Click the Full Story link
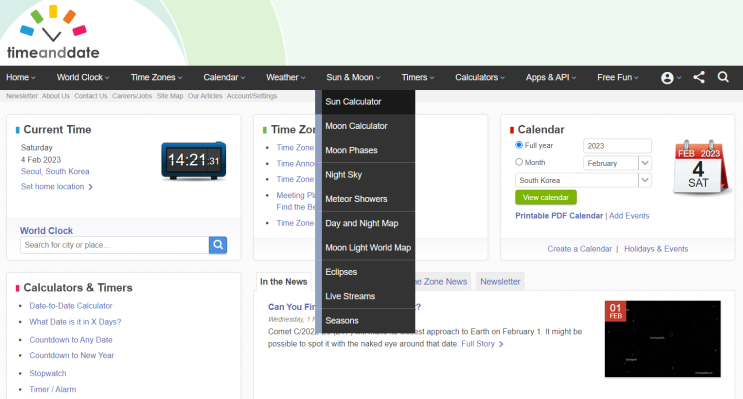Image resolution: width=743 pixels, height=399 pixels. tap(478, 344)
